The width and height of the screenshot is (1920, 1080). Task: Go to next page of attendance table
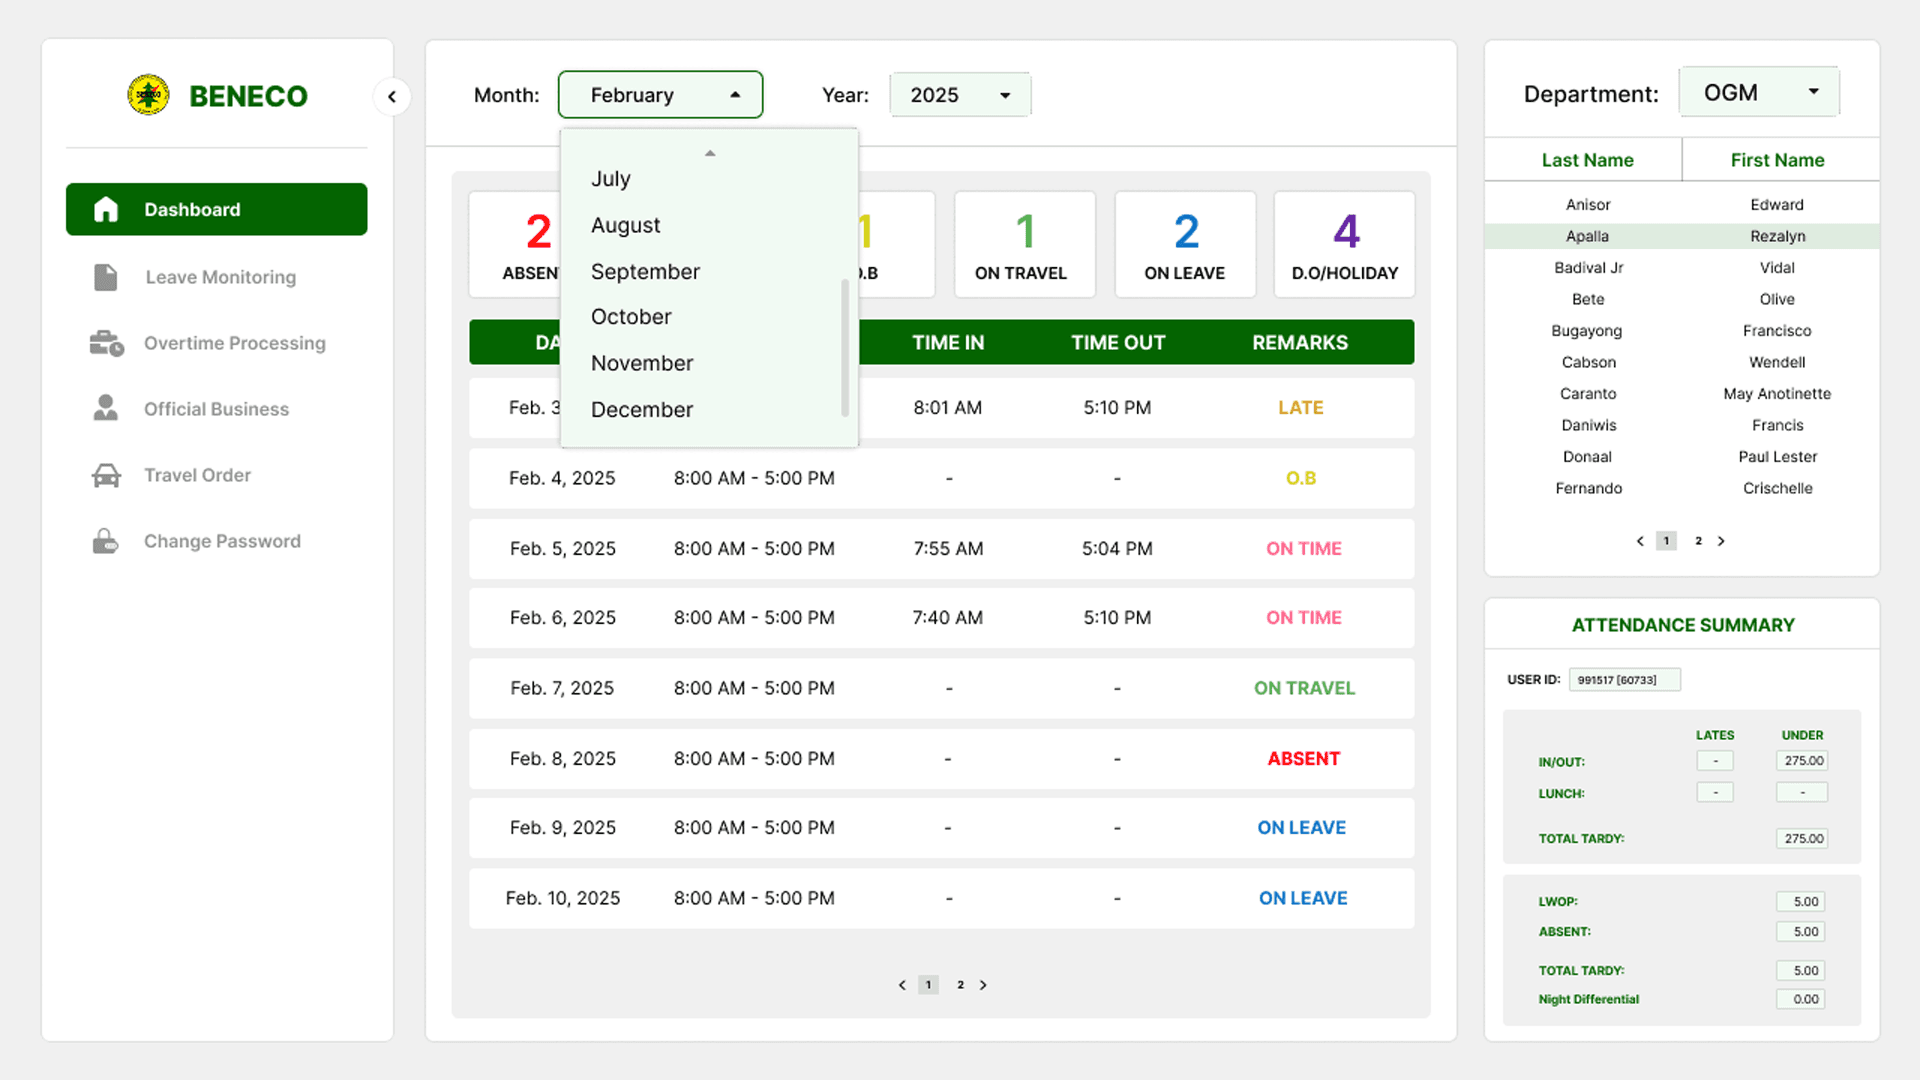point(983,985)
